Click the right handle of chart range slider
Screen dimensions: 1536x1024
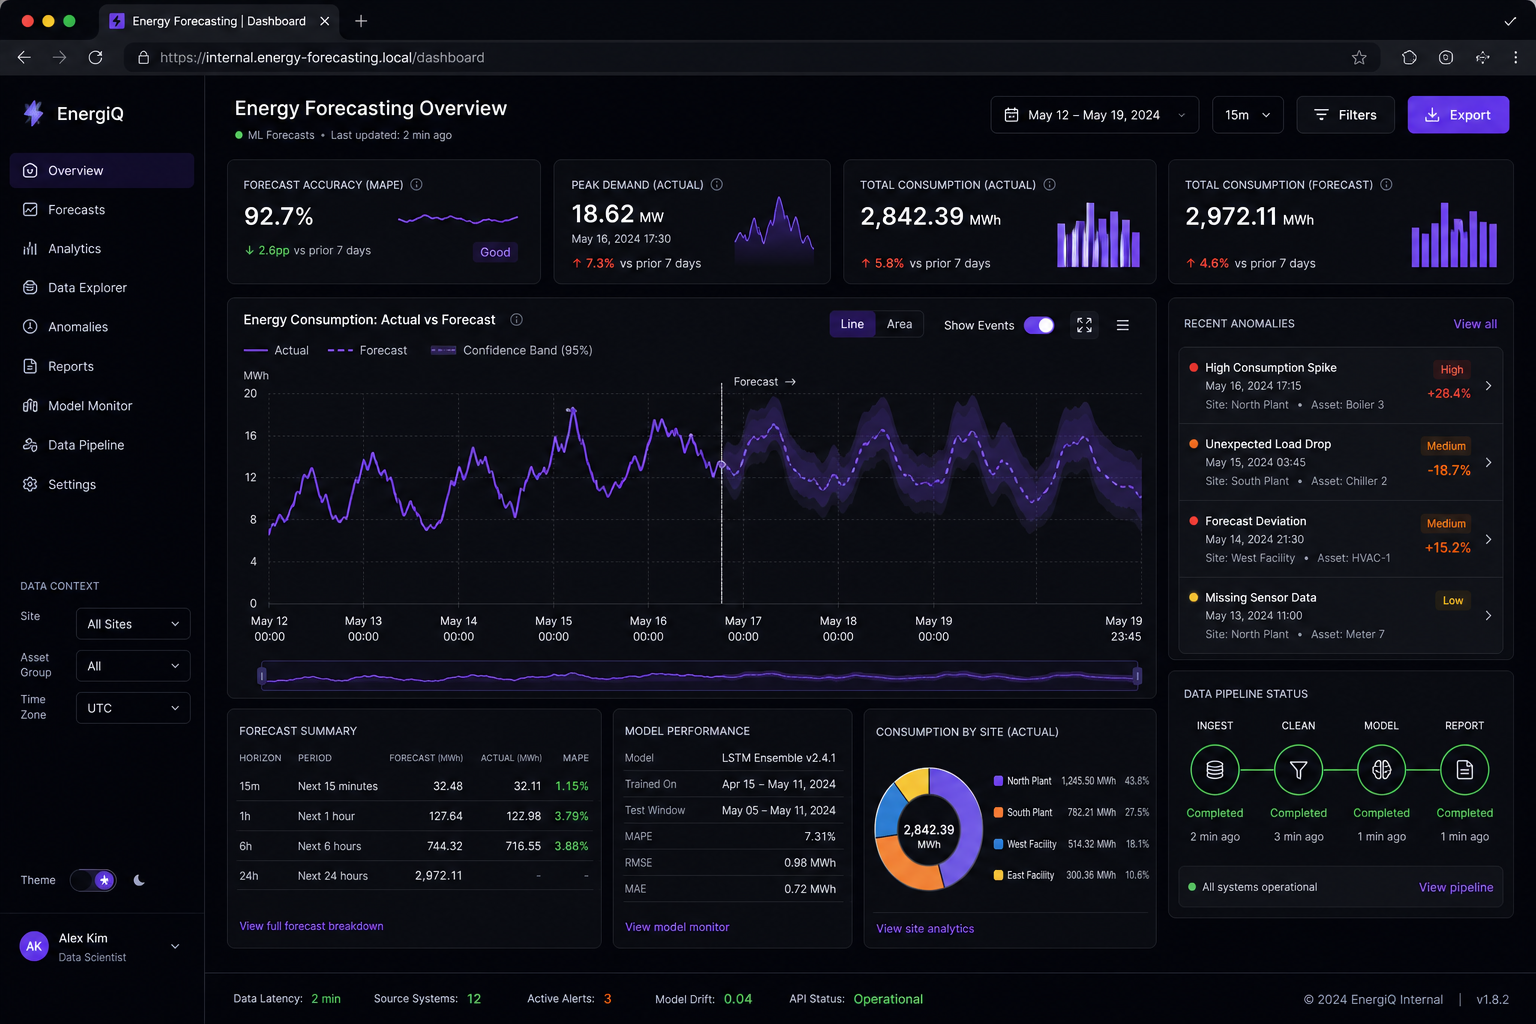[1137, 677]
